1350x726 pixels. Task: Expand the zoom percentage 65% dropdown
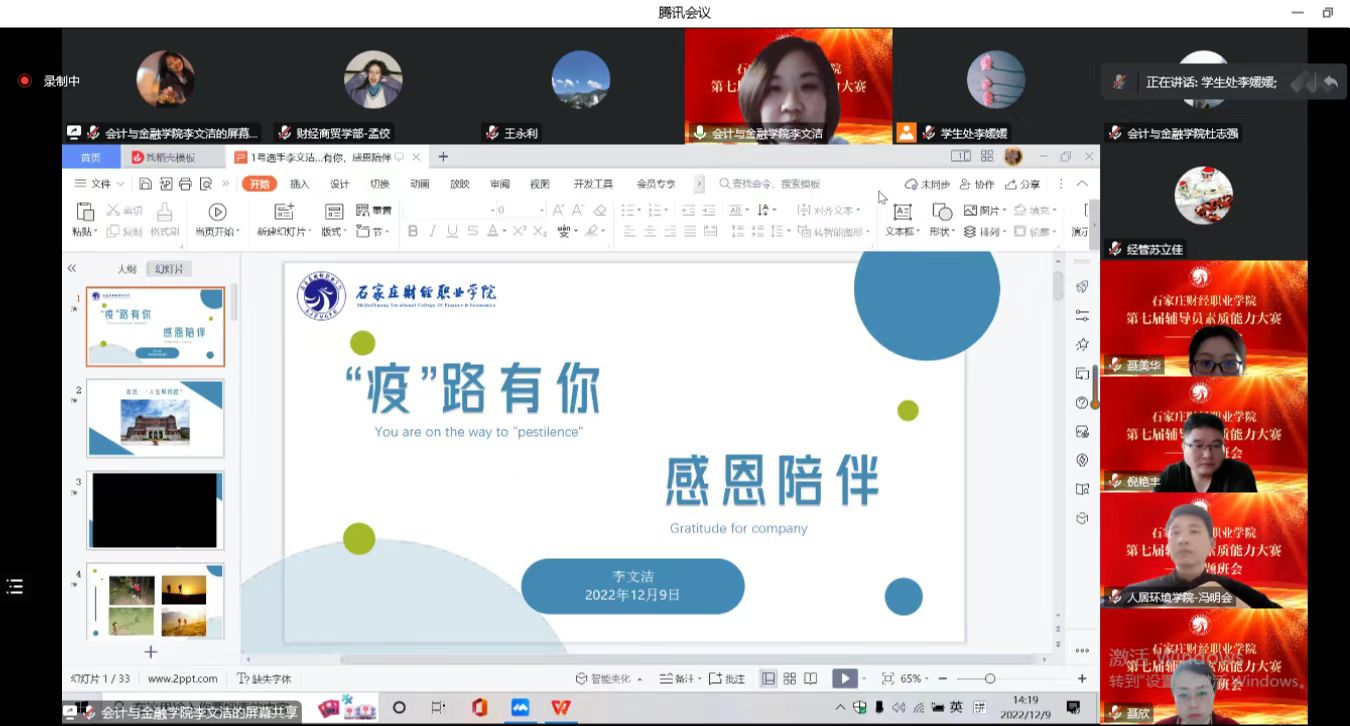914,679
